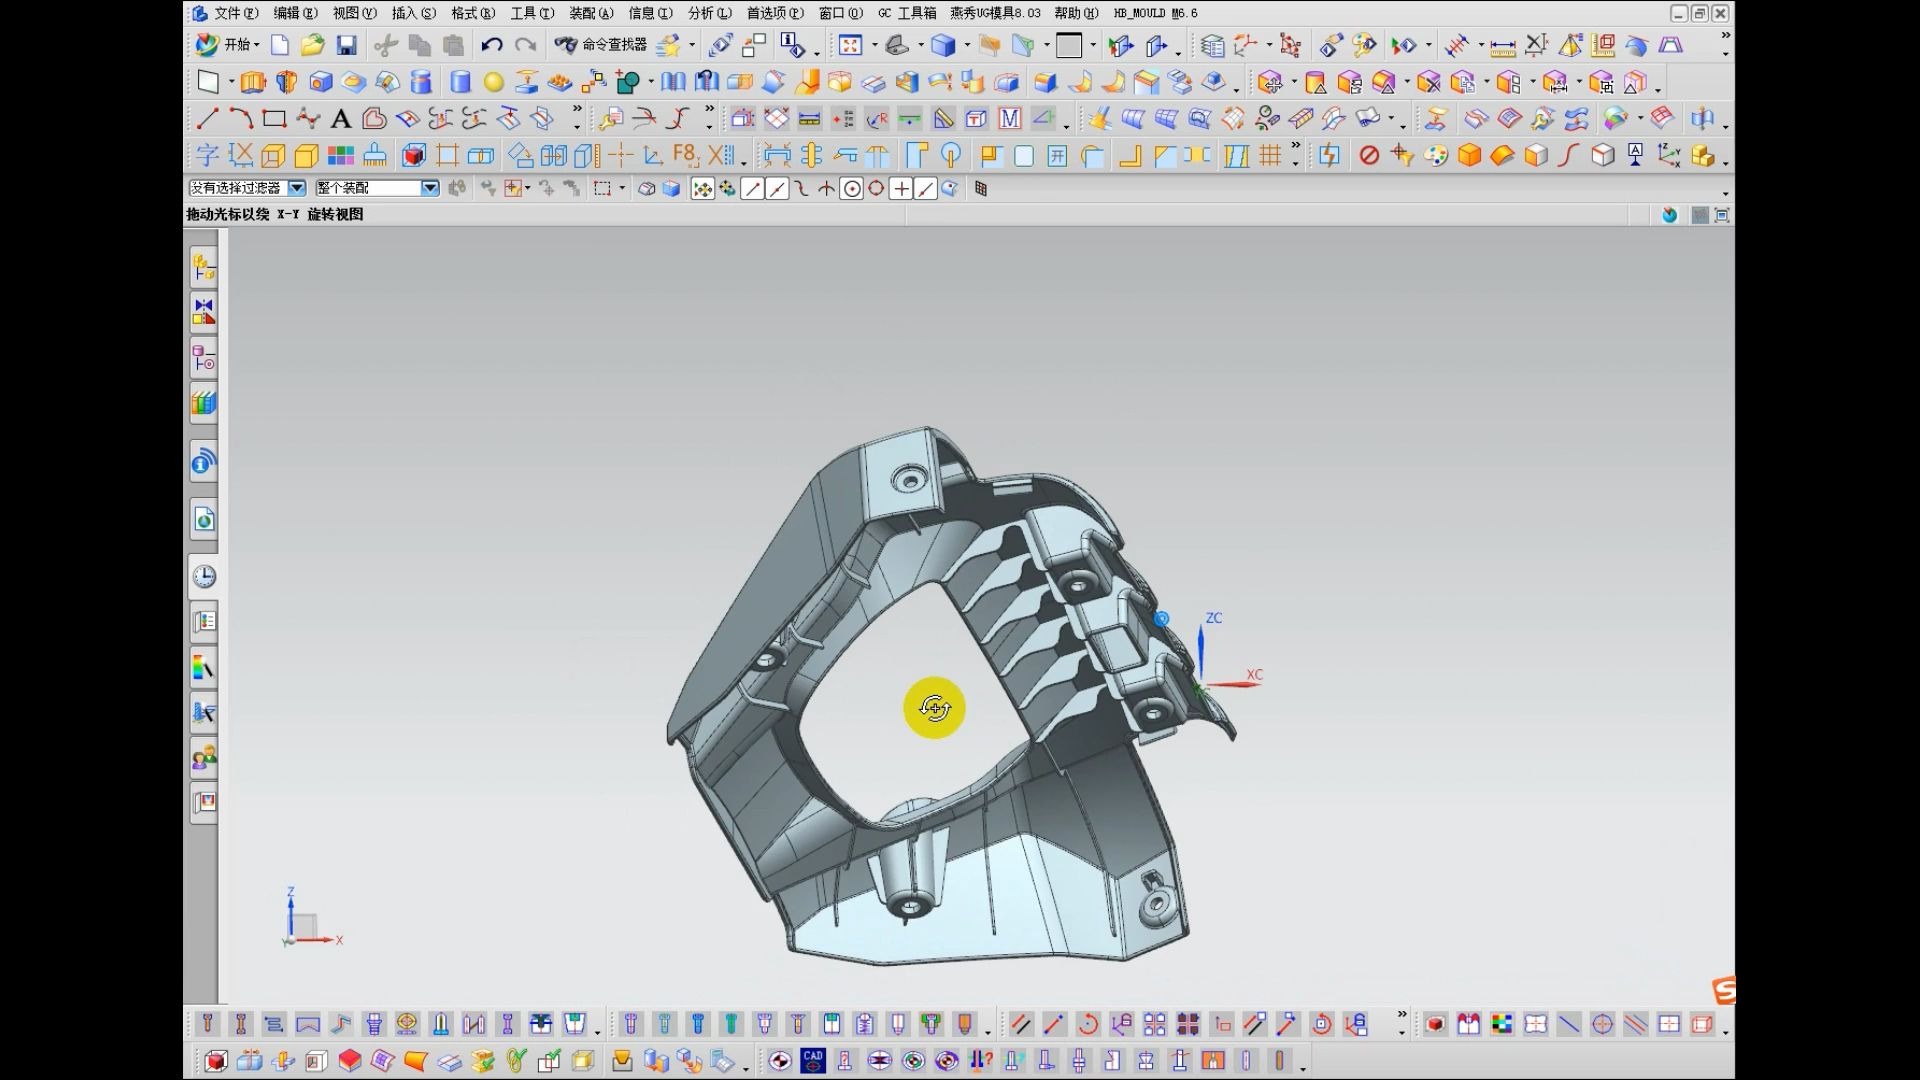Click the Undo arrow icon
The width and height of the screenshot is (1920, 1080).
(x=491, y=45)
